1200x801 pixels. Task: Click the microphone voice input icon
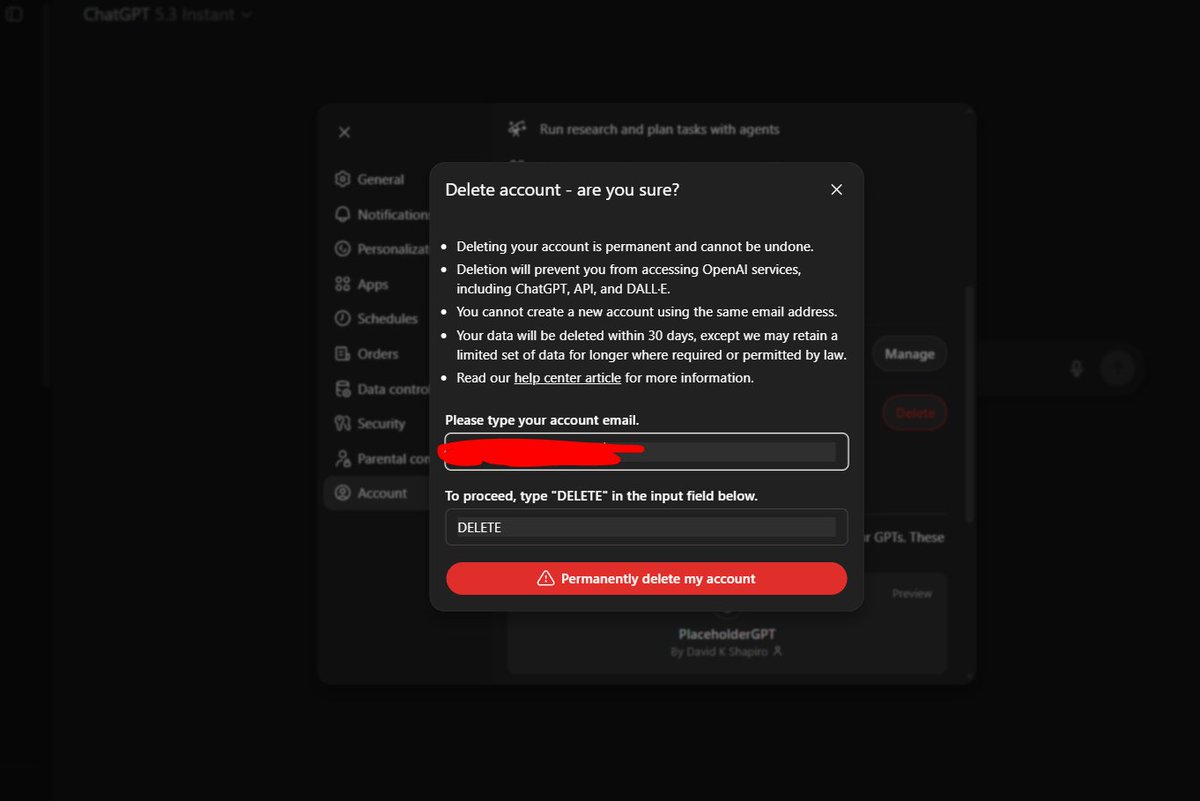coord(1077,369)
